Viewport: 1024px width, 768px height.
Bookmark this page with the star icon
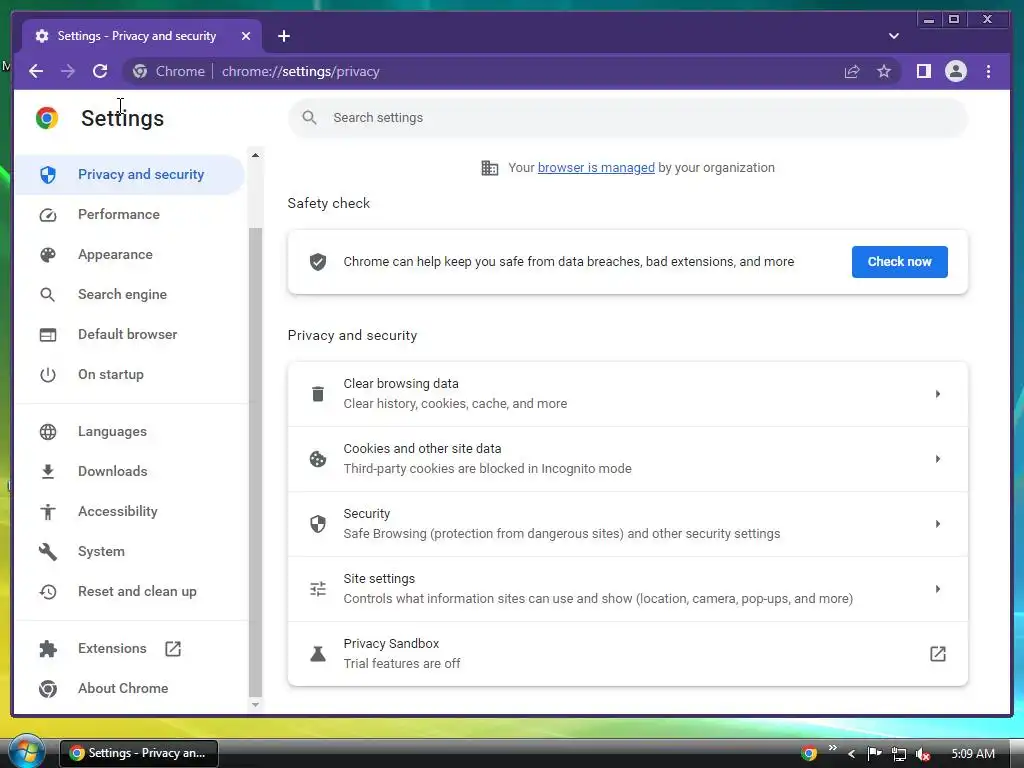884,71
